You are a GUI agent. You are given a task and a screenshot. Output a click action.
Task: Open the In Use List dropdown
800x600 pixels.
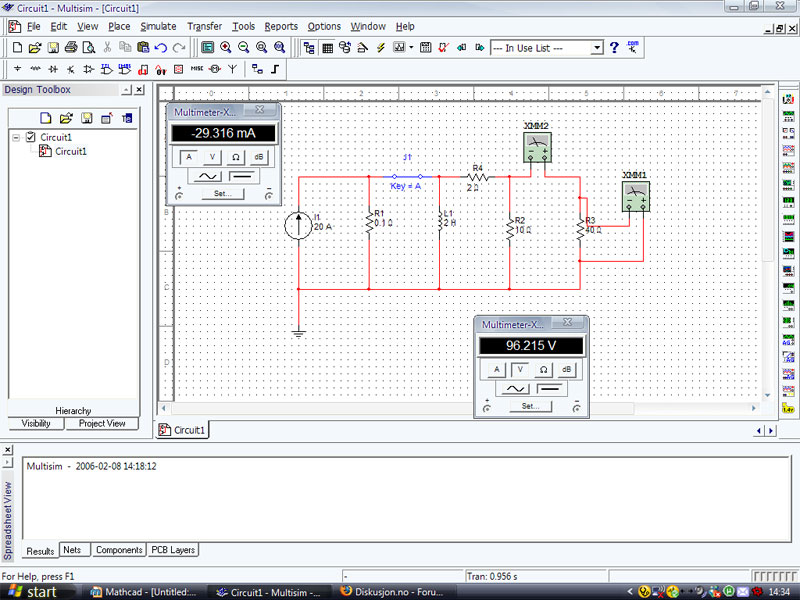click(597, 47)
